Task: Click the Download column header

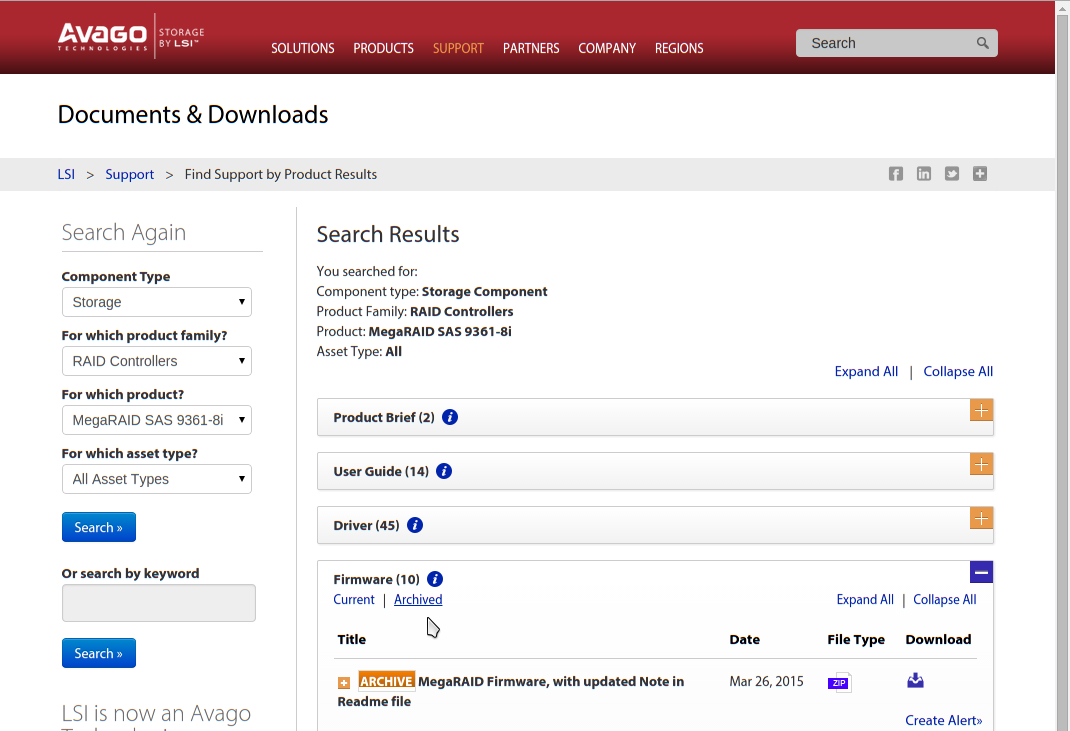Action: [x=938, y=640]
